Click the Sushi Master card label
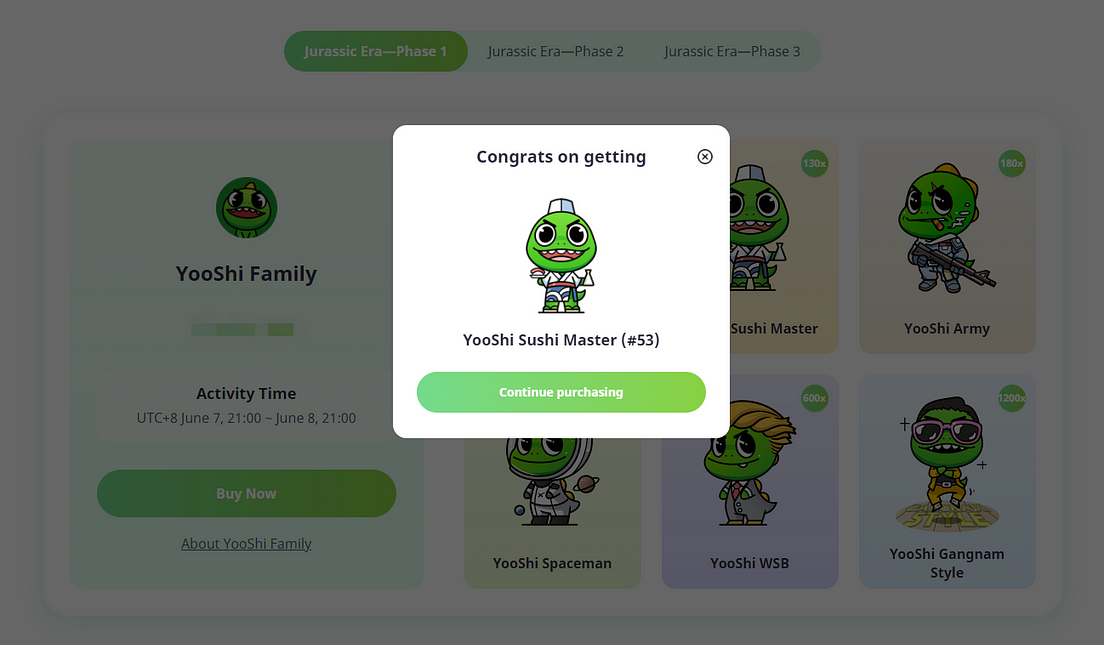 pos(774,329)
